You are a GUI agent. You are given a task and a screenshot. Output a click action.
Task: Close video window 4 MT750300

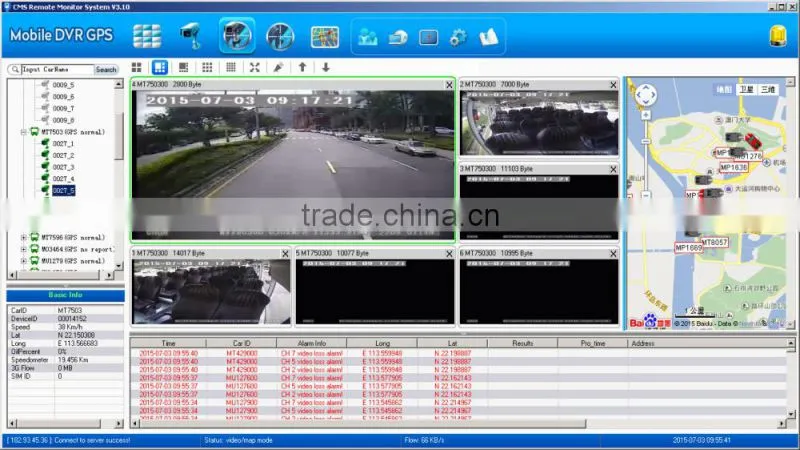tap(449, 85)
